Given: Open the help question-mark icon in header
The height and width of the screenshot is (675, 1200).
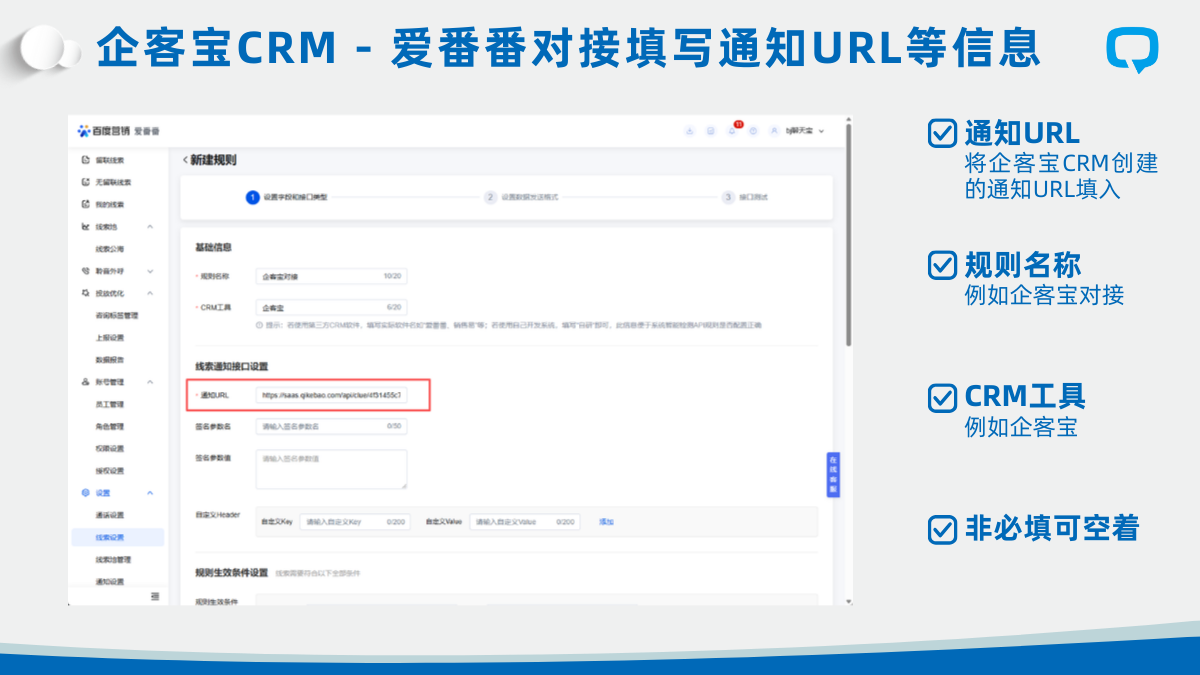Looking at the screenshot, I should (753, 131).
